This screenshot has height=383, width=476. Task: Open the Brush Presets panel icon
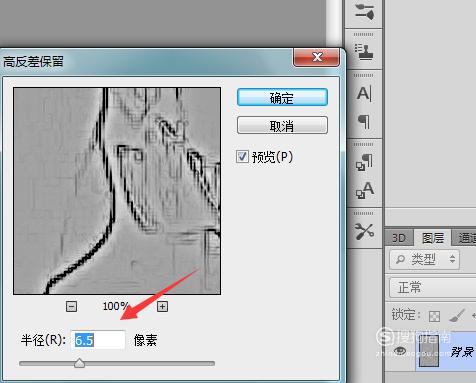(x=364, y=11)
